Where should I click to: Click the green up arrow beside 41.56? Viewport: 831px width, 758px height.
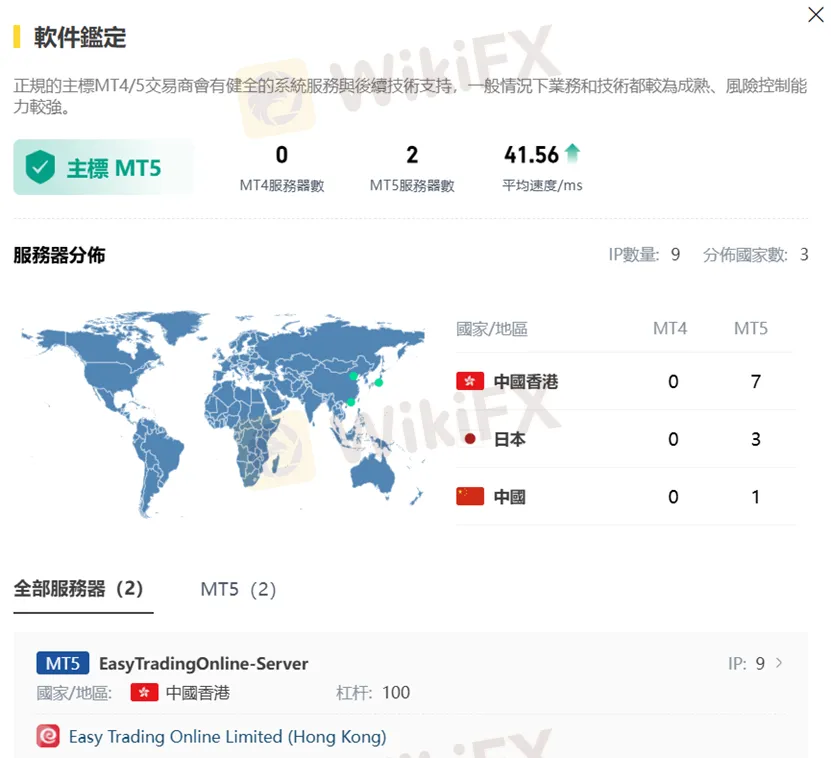572,154
